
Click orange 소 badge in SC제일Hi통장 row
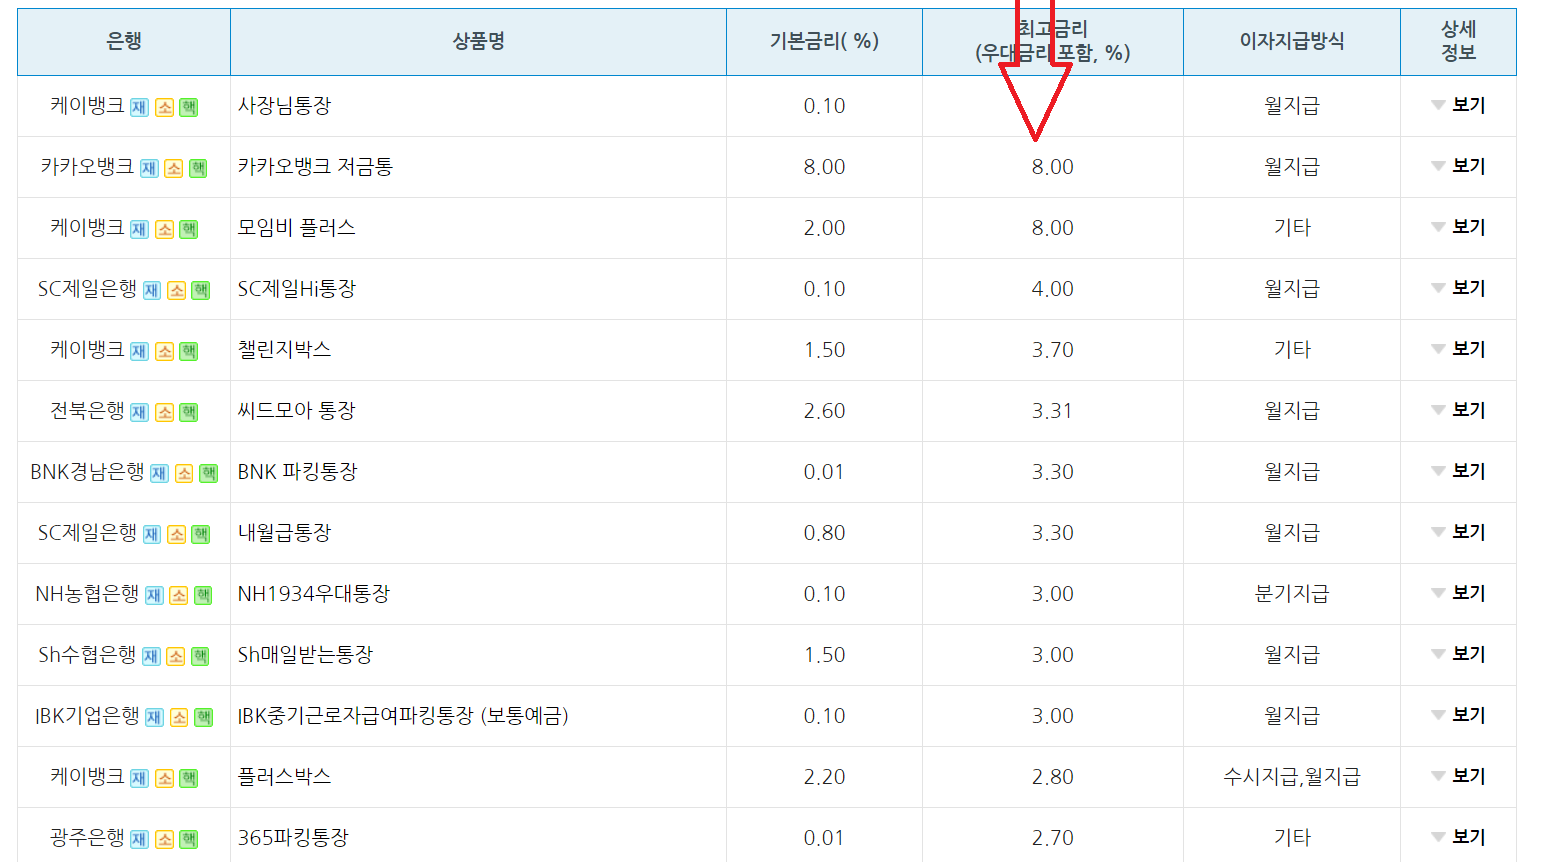coord(177,290)
